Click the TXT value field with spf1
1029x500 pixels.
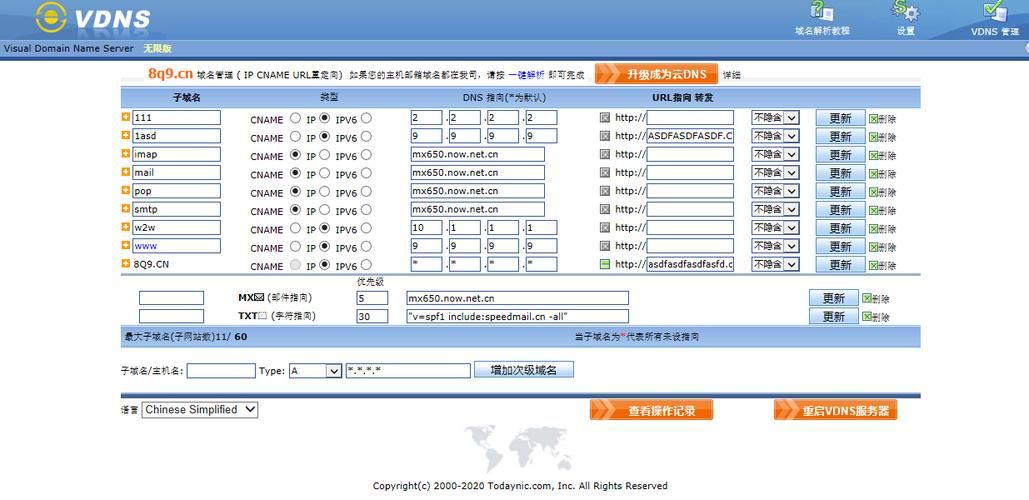(517, 316)
